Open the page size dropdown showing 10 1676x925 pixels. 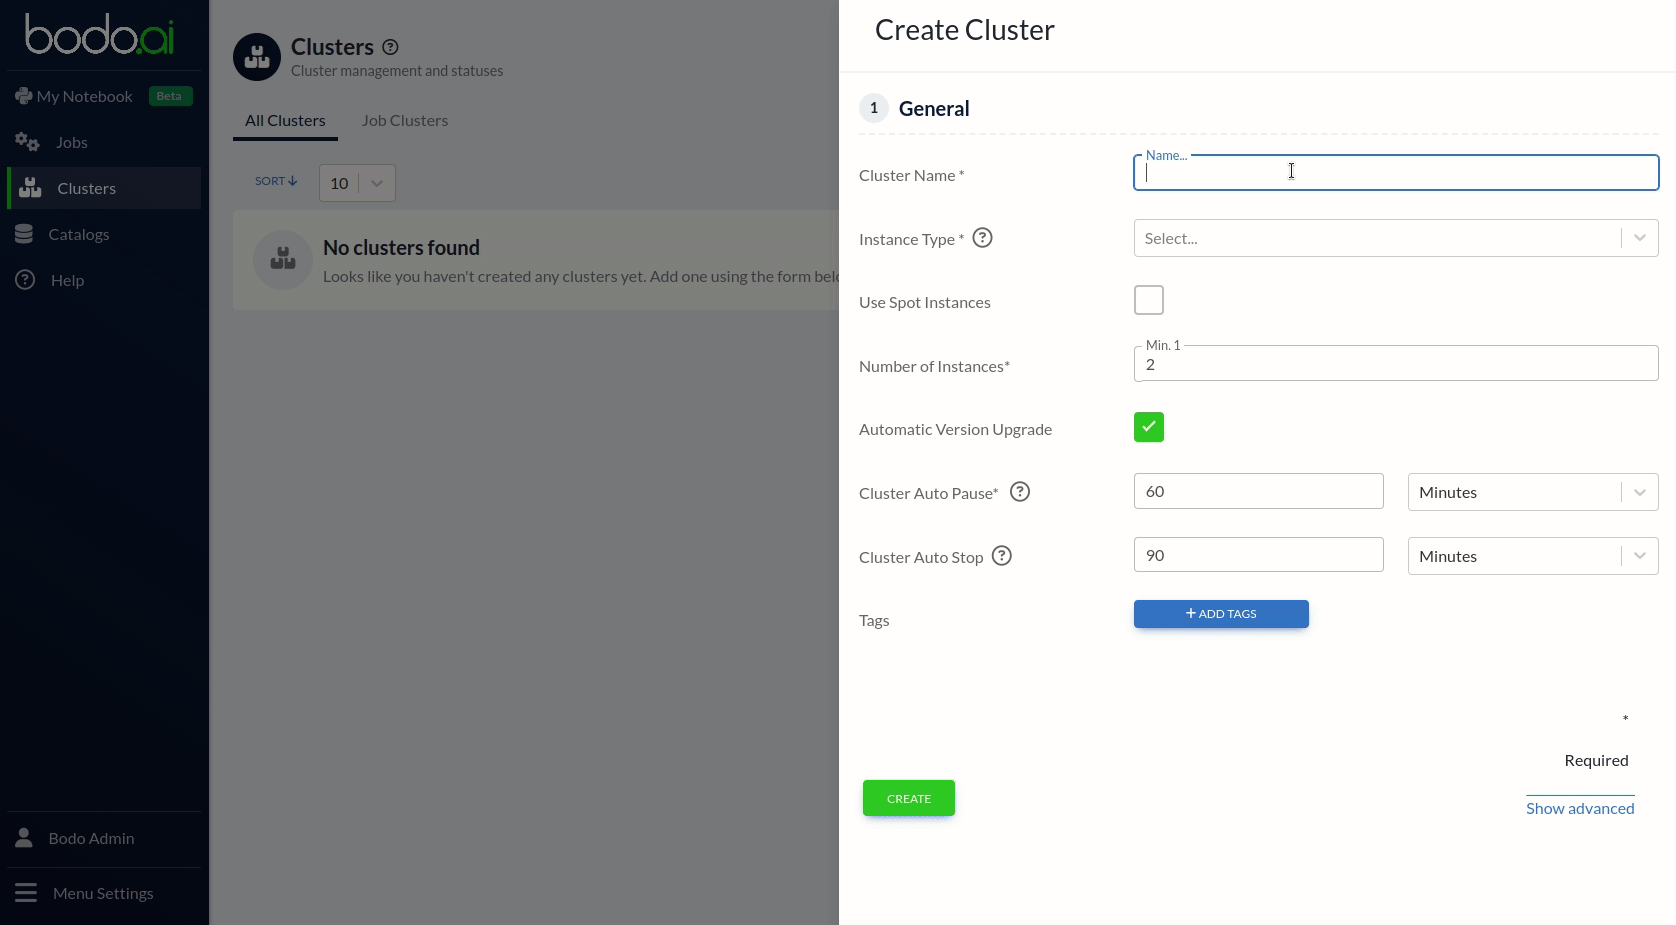point(356,183)
